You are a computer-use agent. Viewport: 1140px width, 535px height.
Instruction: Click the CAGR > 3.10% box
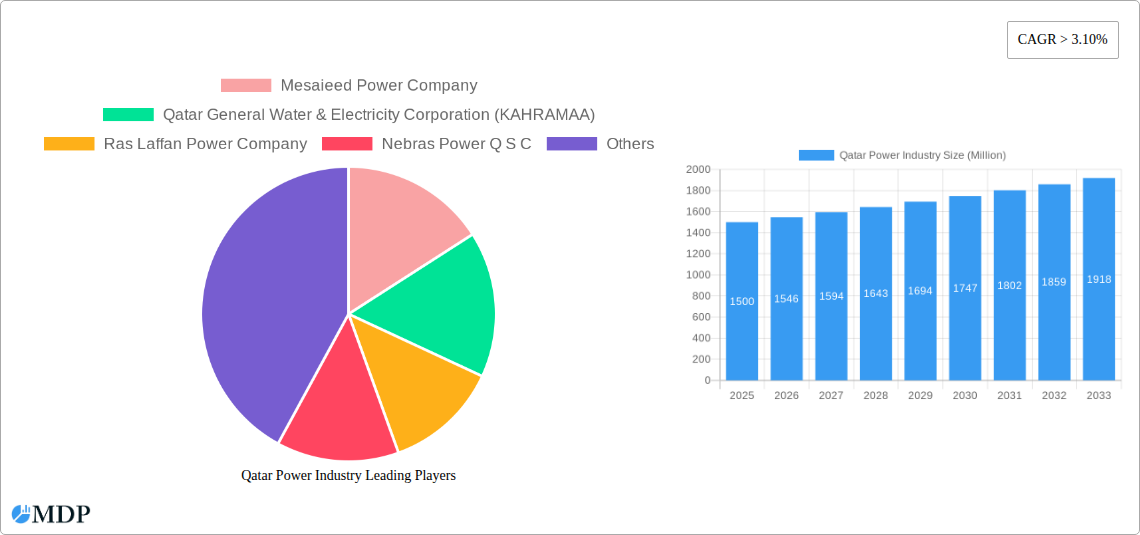pos(1062,40)
